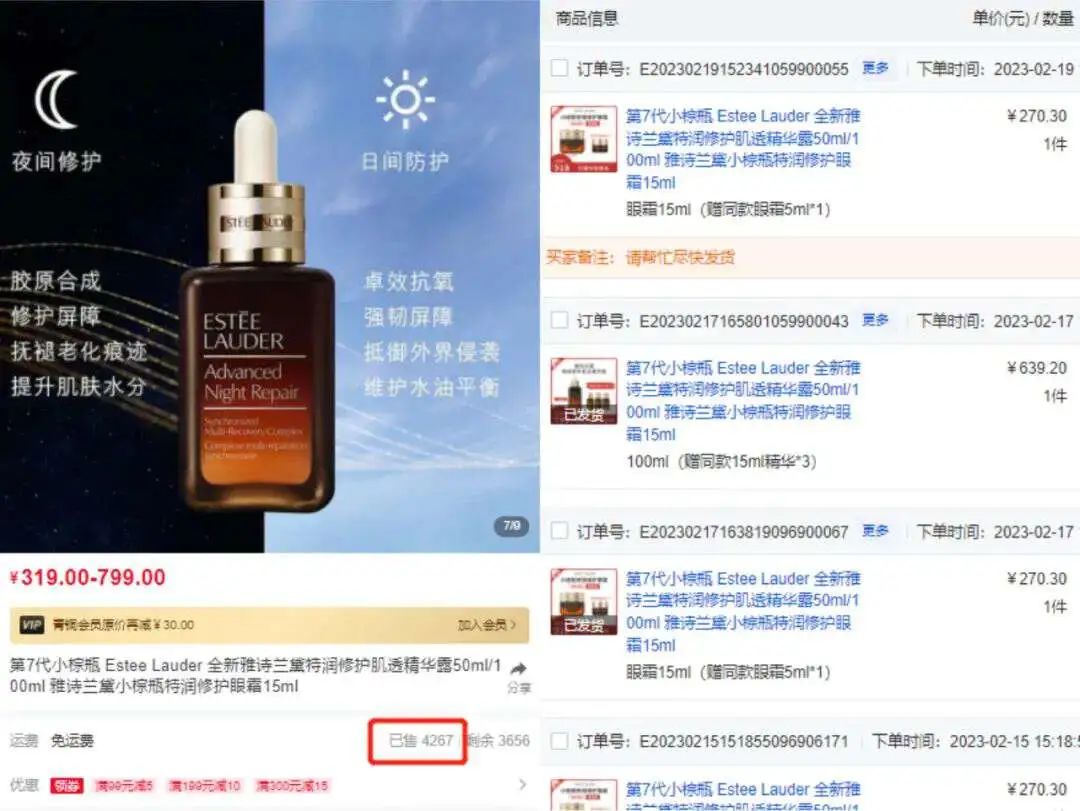Expand 更多 next to order ending 900067
Screen dimensions: 1080x811
click(875, 531)
